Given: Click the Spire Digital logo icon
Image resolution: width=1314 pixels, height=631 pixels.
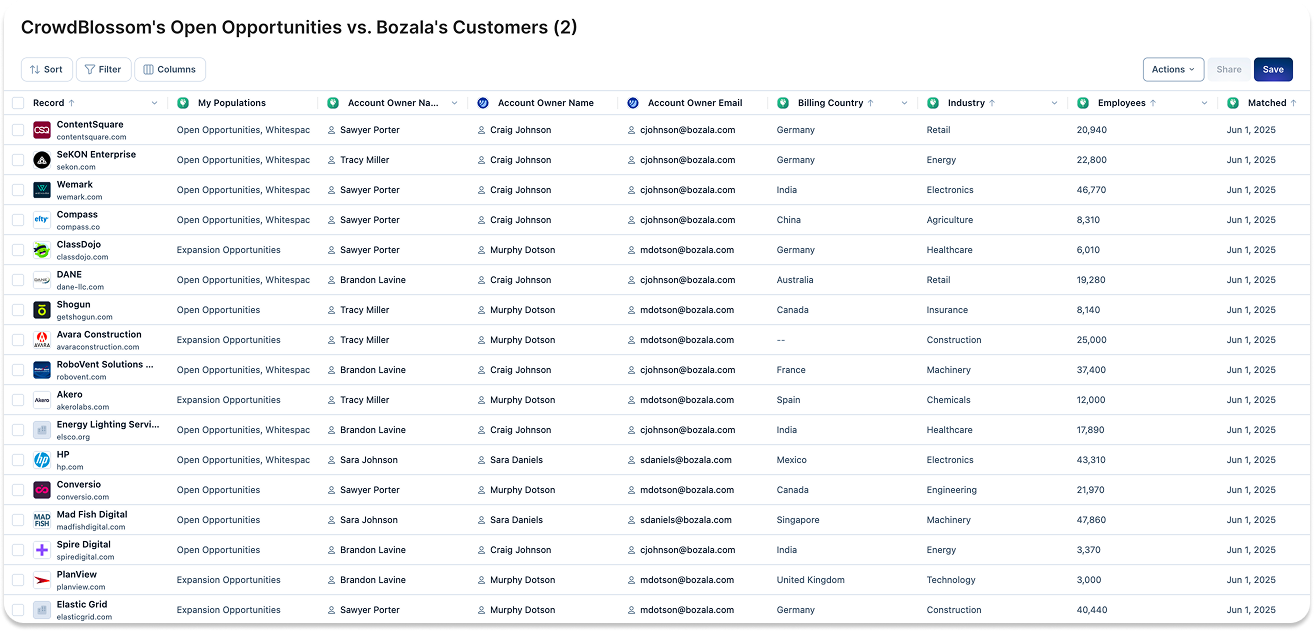Looking at the screenshot, I should pos(42,550).
